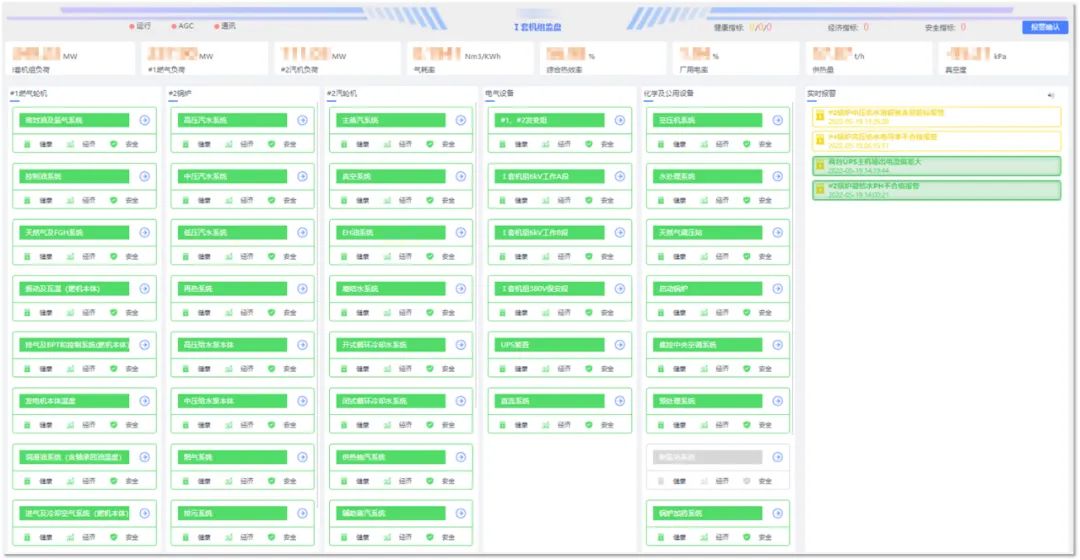The height and width of the screenshot is (560, 1080).
Task: Click 健康 icon under 主蒸汽系统 card
Action: [x=344, y=144]
